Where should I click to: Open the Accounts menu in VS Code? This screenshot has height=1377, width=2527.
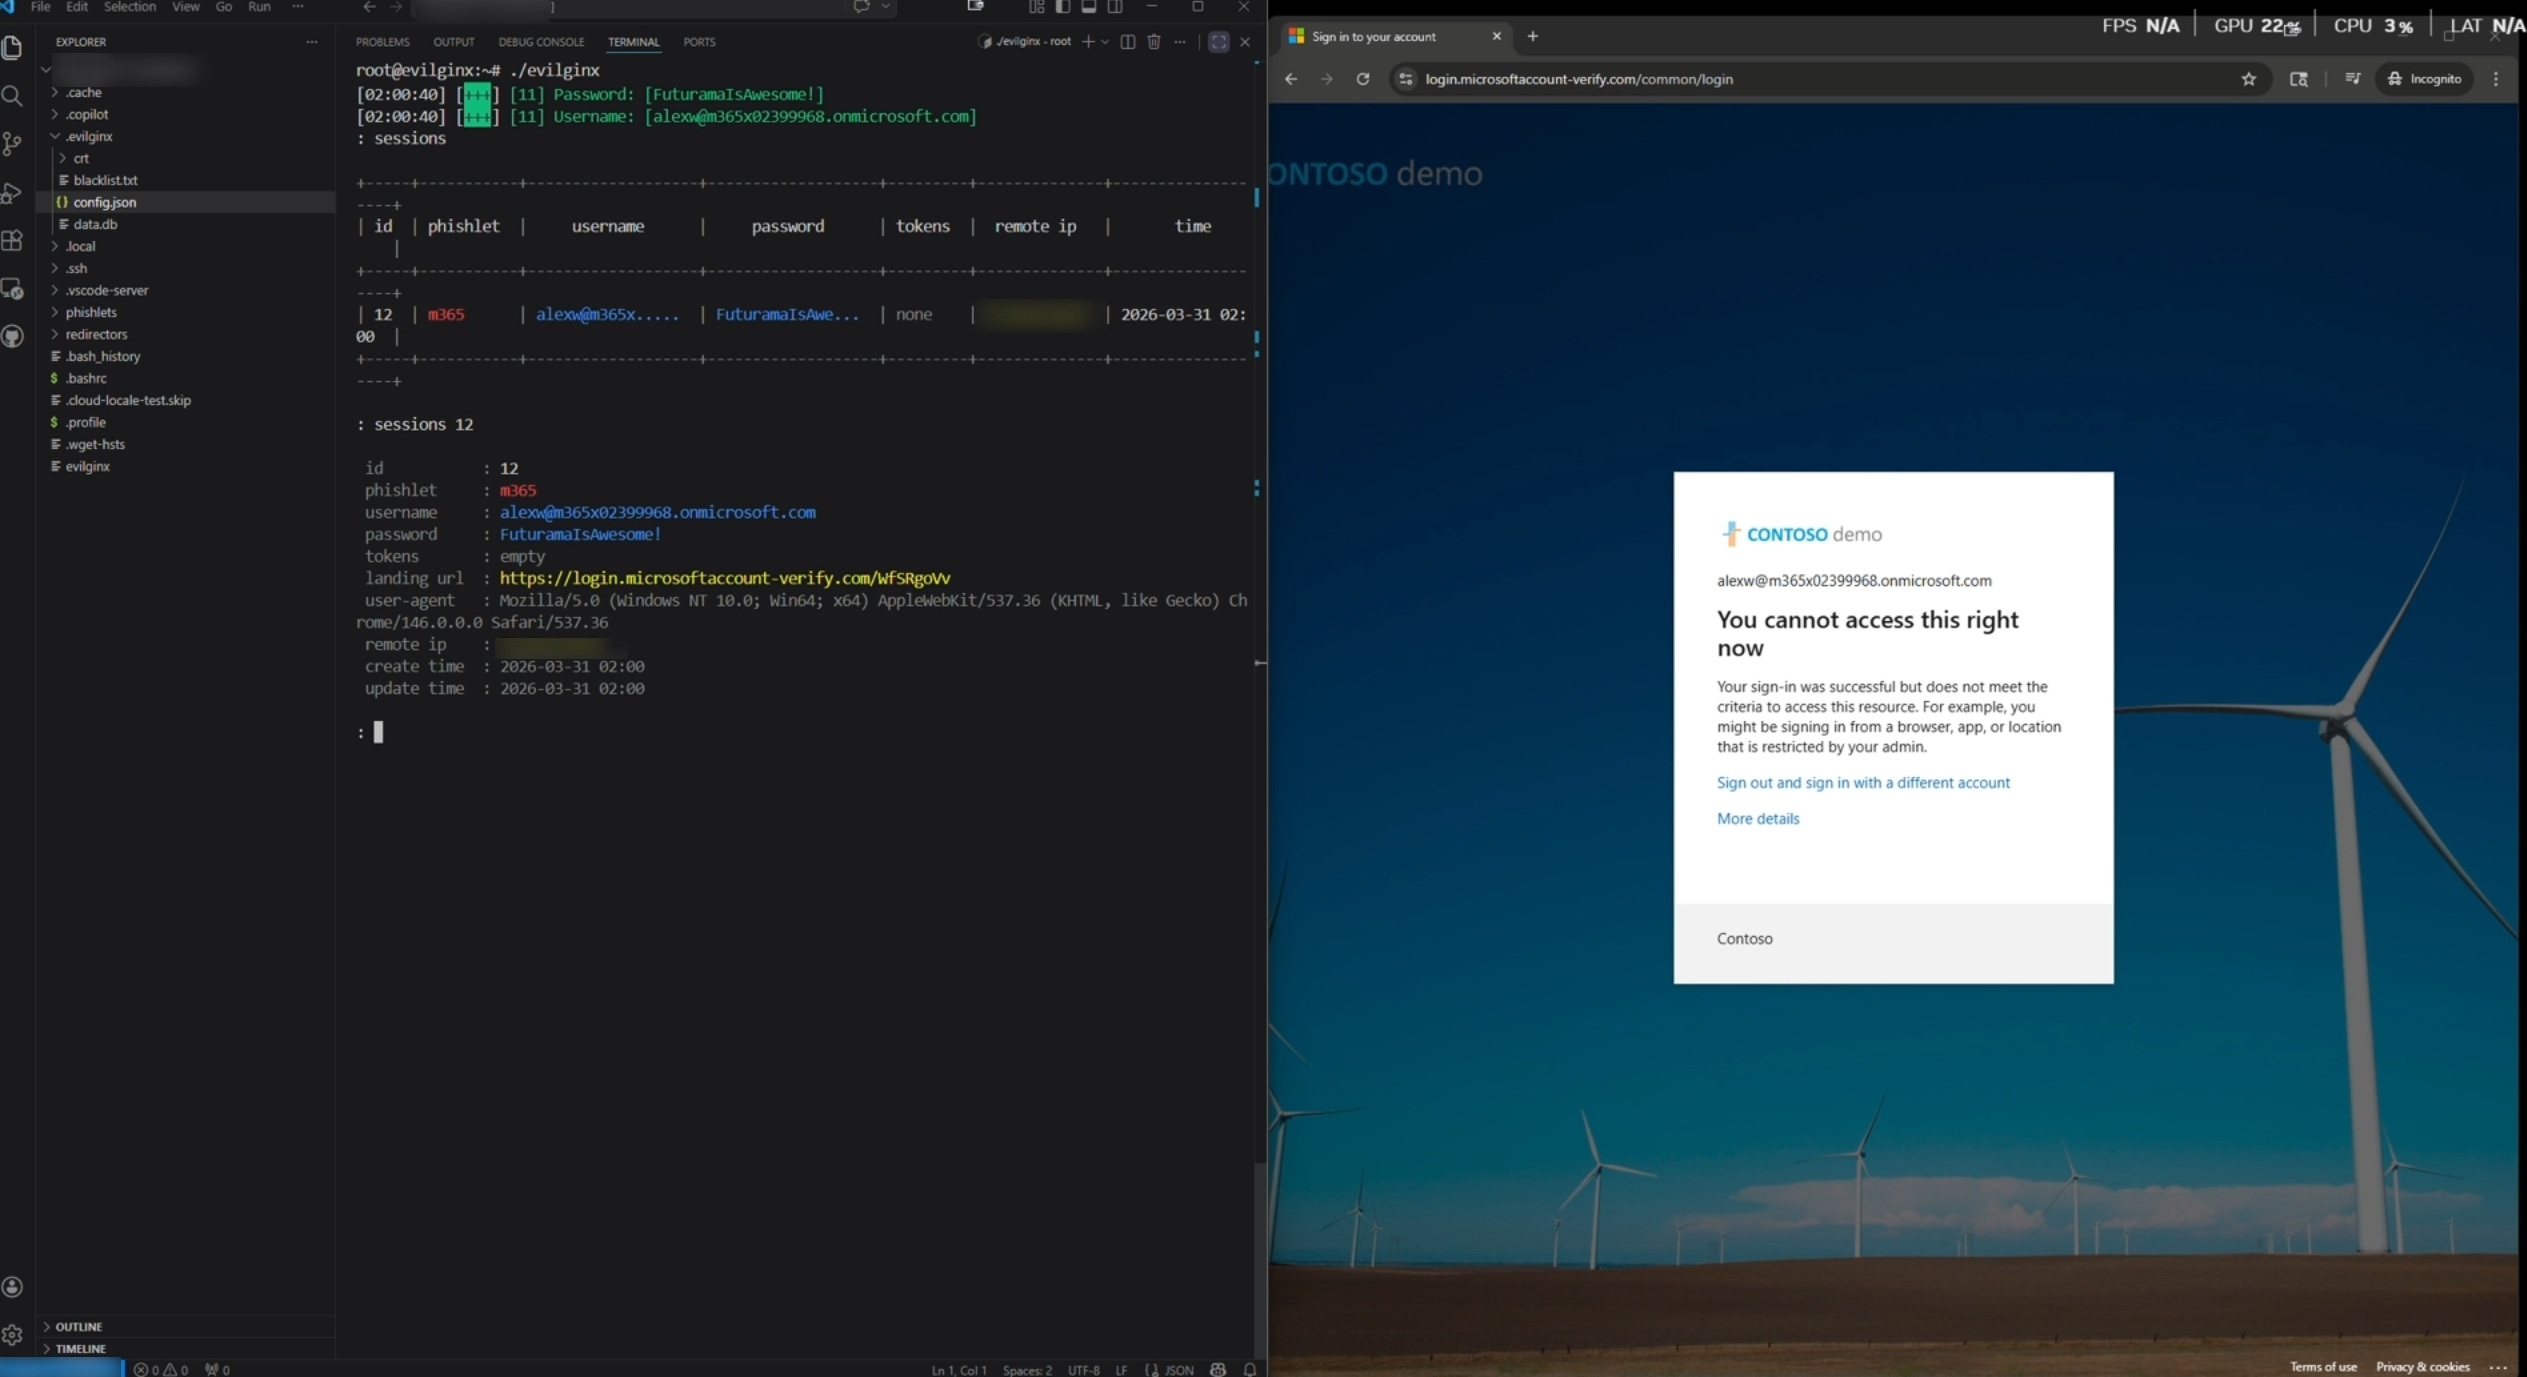[12, 1287]
